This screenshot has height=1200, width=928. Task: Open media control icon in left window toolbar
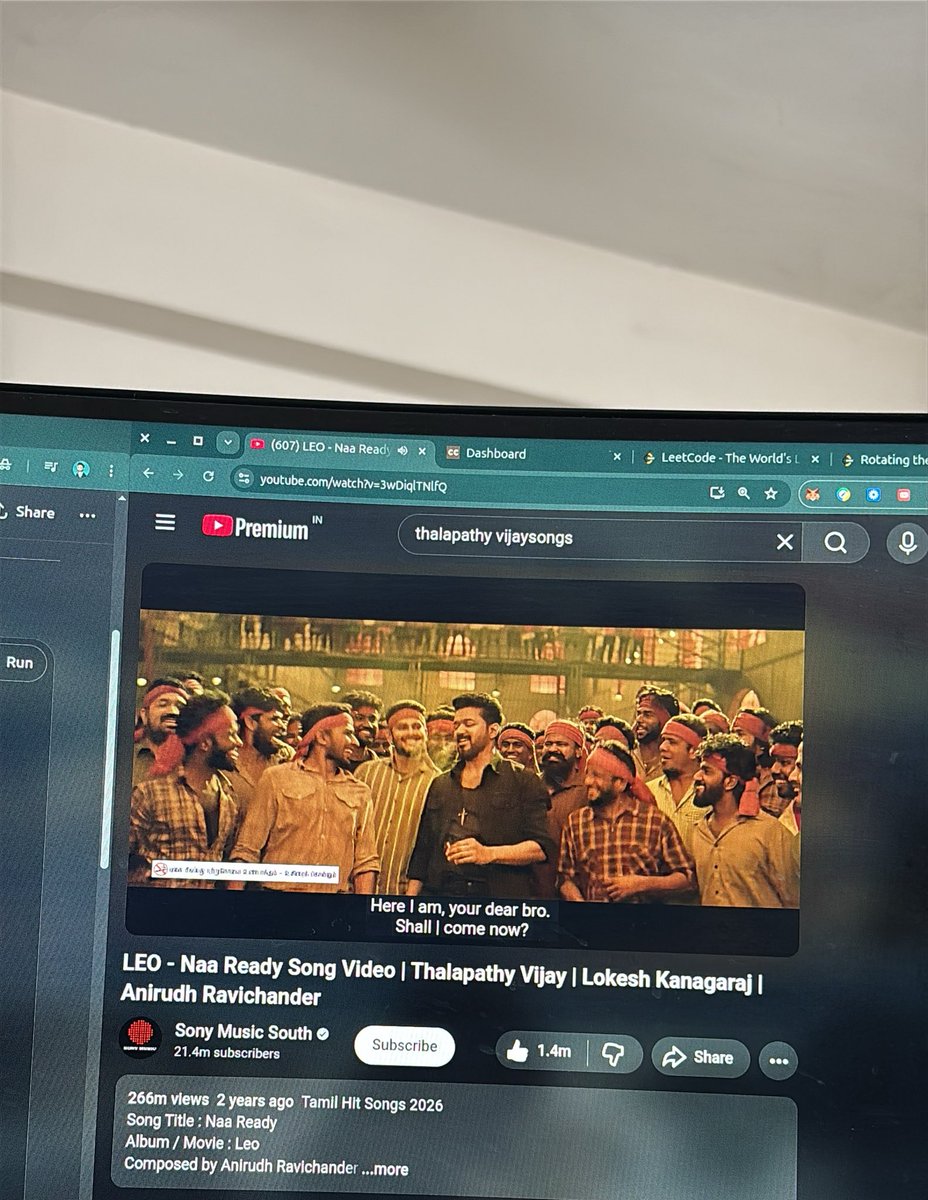51,467
